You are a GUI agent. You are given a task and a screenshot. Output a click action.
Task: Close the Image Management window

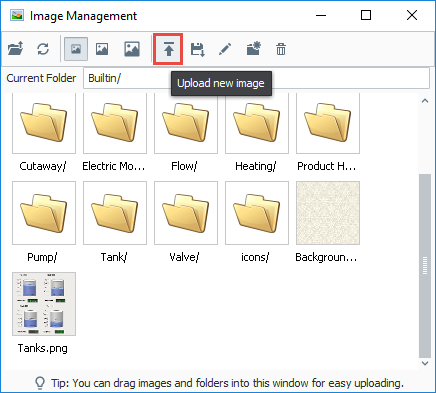pos(412,15)
